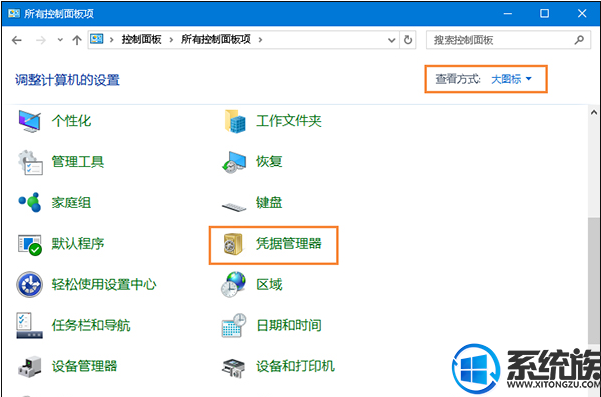Go up one level with up arrow
The image size is (601, 397).
pyautogui.click(x=77, y=40)
